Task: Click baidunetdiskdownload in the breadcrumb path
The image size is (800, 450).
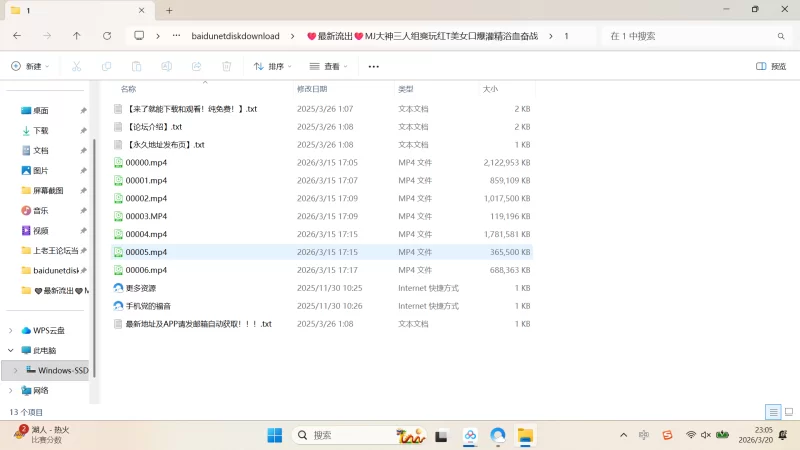Action: coord(236,35)
